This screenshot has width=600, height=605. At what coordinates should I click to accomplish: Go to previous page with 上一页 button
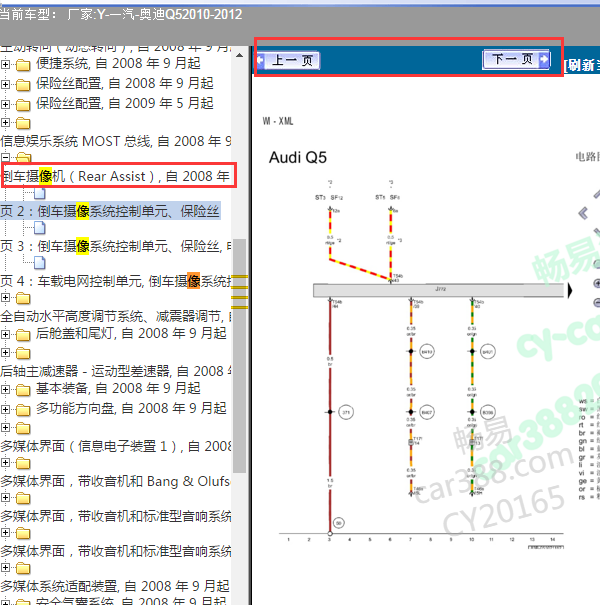(288, 60)
